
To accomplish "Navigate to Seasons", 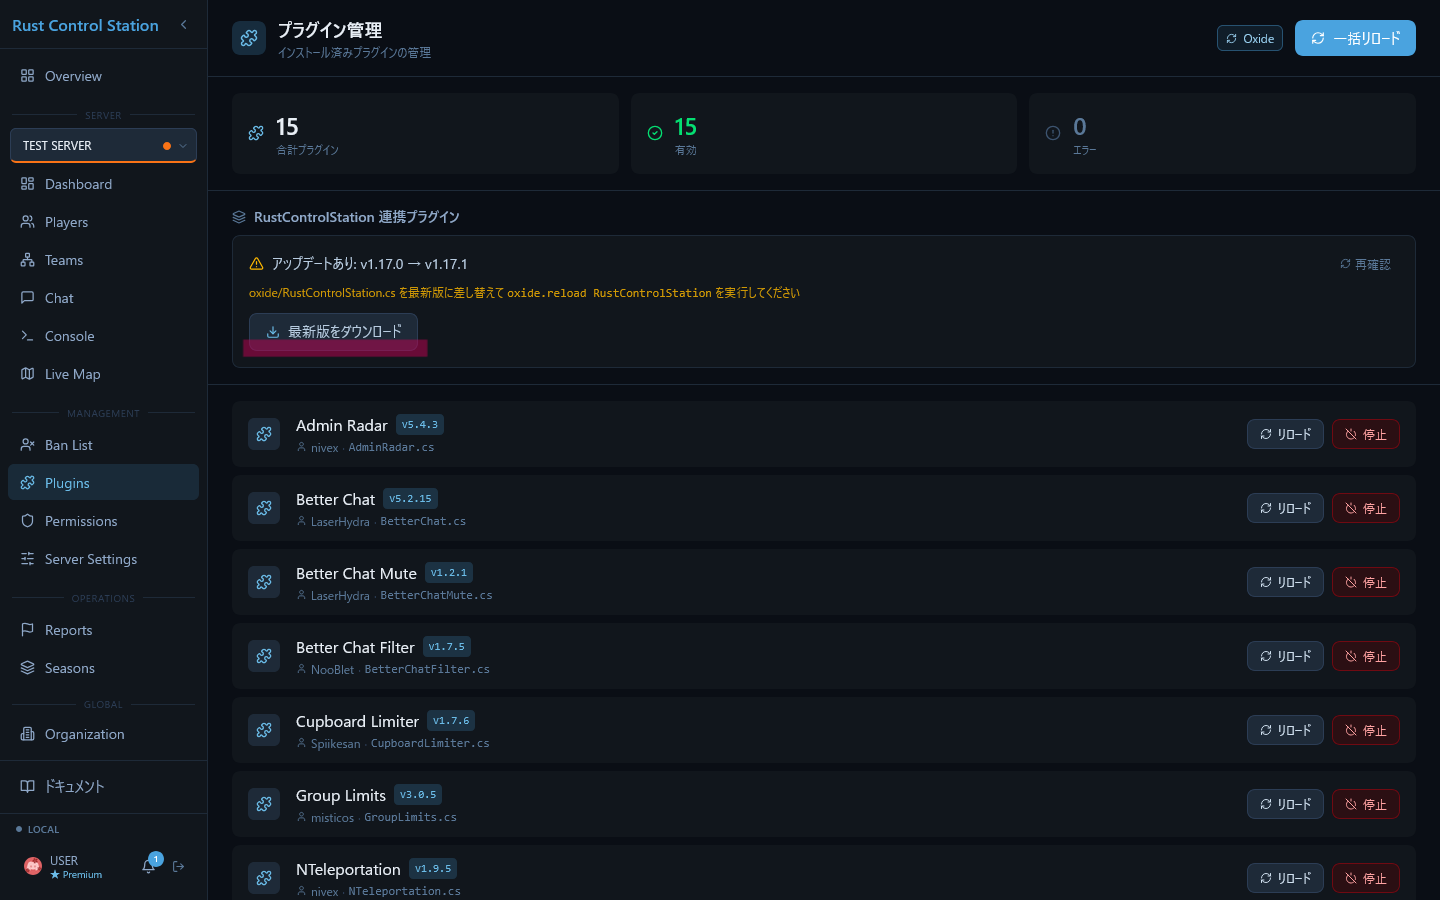I will (103, 668).
